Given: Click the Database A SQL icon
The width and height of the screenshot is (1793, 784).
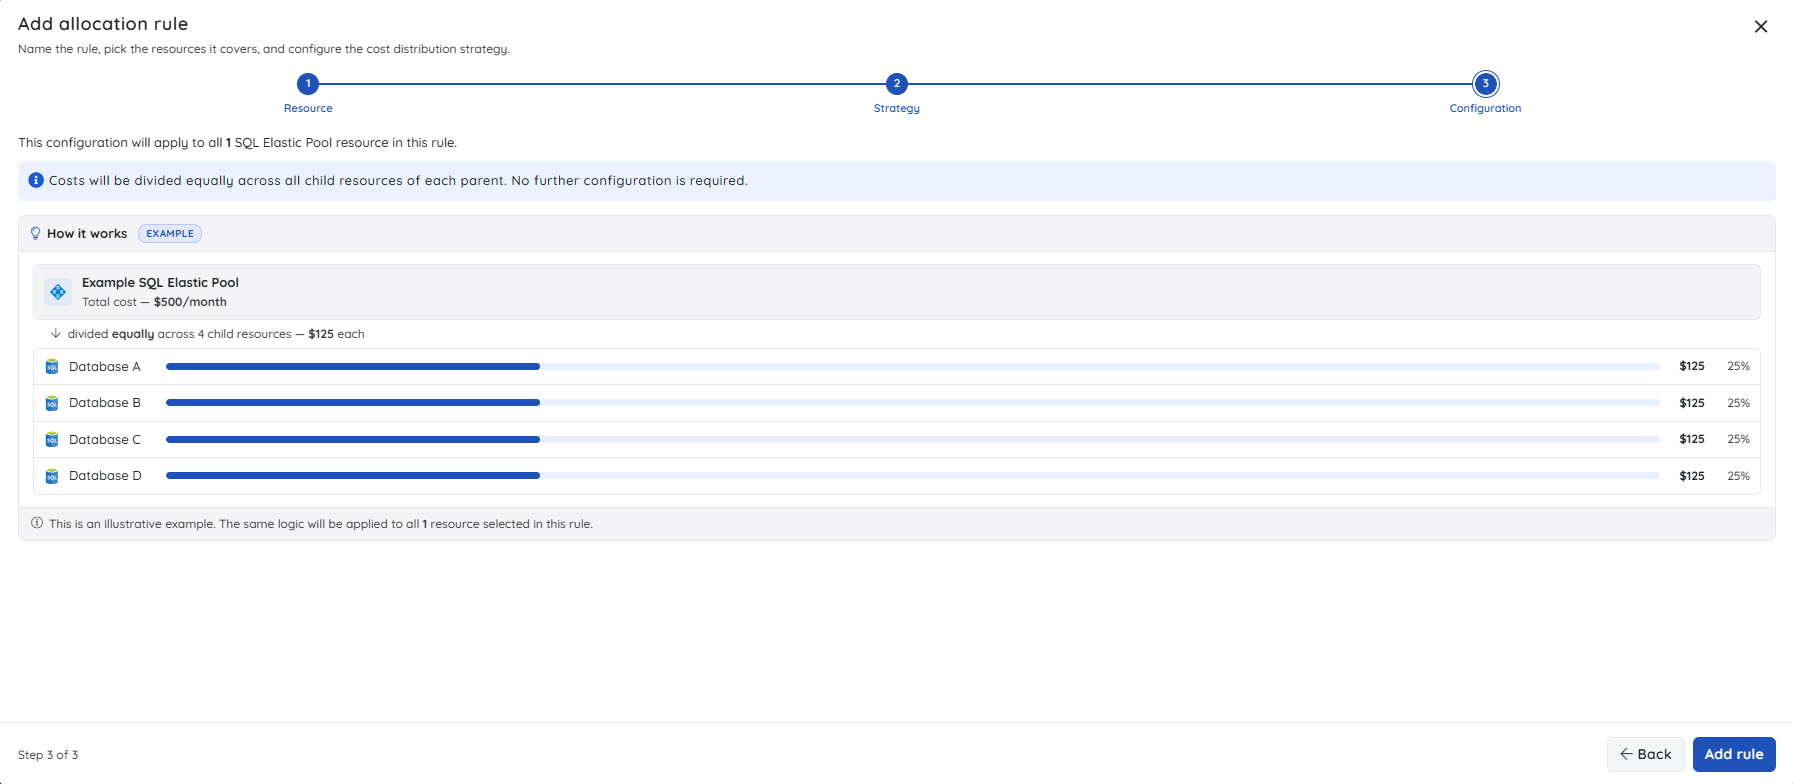Looking at the screenshot, I should 52,367.
